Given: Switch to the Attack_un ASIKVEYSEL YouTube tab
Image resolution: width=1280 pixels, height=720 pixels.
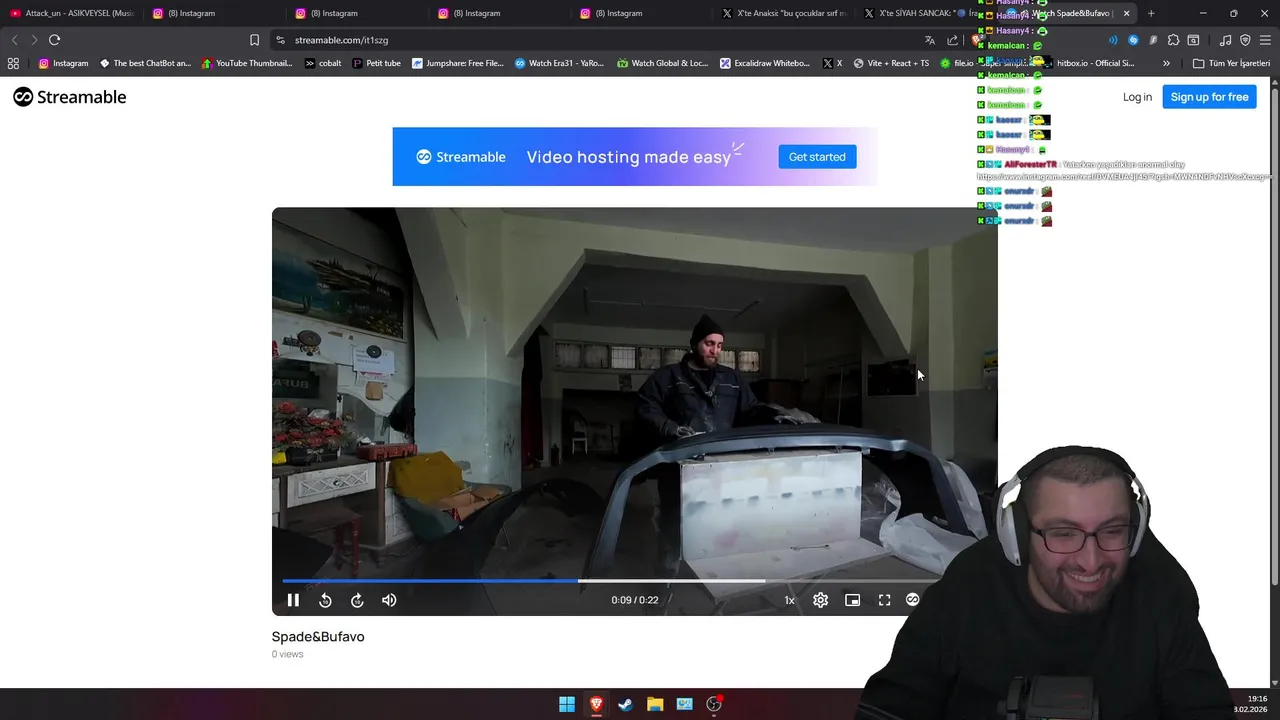Looking at the screenshot, I should [71, 13].
